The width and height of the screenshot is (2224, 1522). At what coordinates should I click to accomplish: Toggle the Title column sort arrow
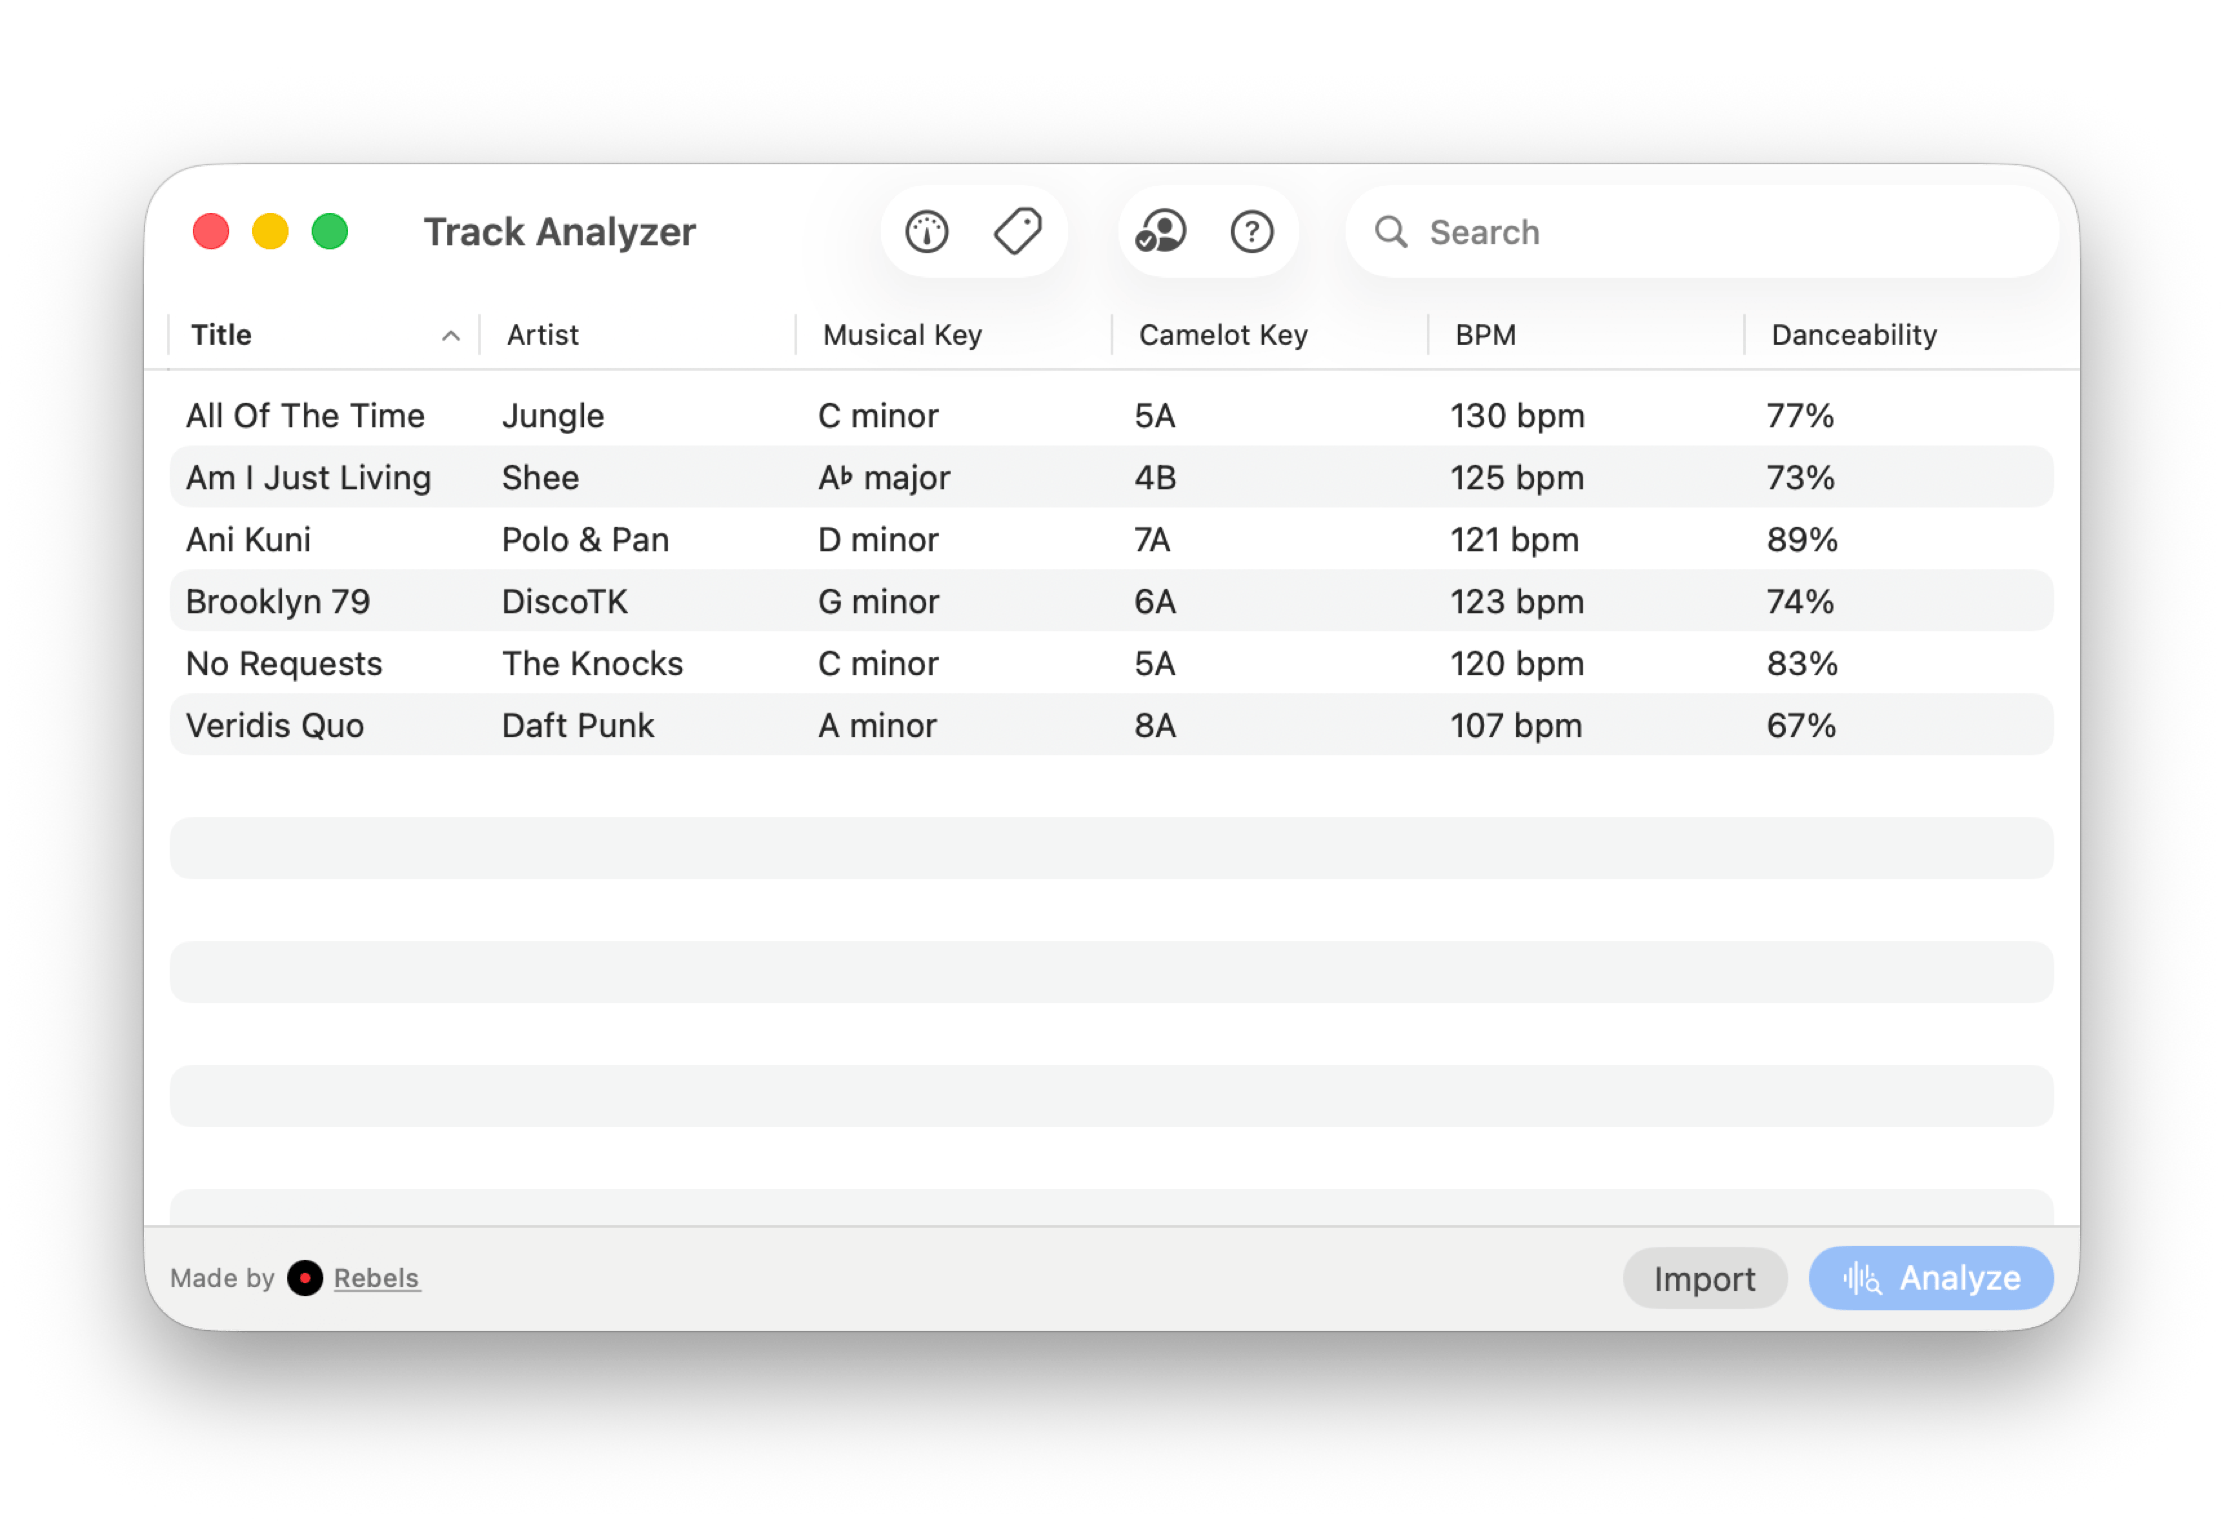coord(451,336)
